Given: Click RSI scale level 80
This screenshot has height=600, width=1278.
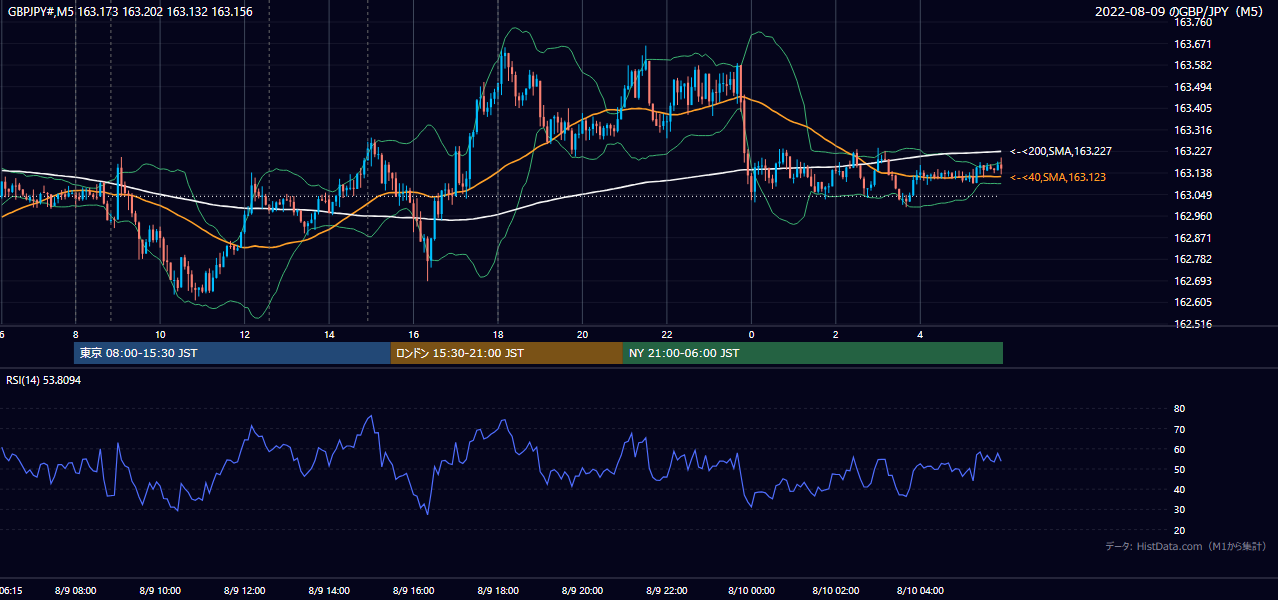Looking at the screenshot, I should (x=1179, y=409).
